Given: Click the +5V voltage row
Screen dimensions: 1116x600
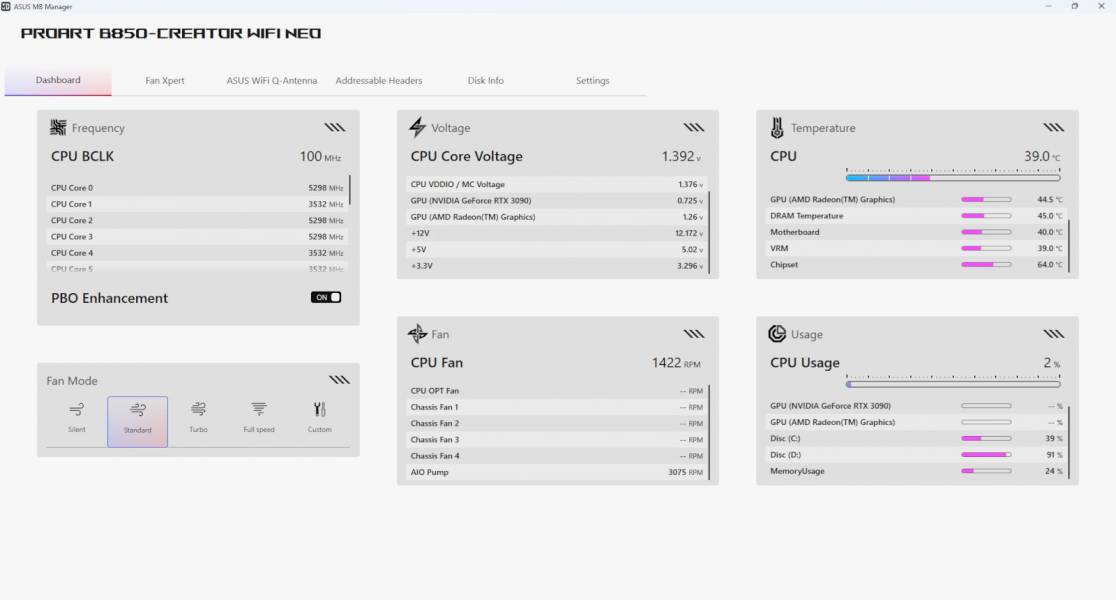Looking at the screenshot, I should click(557, 250).
